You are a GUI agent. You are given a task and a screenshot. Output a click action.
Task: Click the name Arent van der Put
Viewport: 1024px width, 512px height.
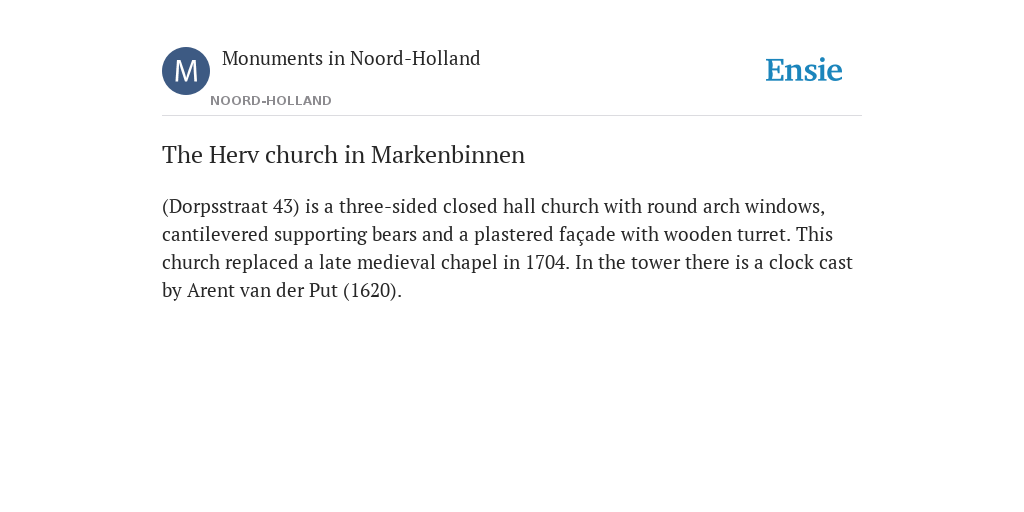(x=263, y=291)
